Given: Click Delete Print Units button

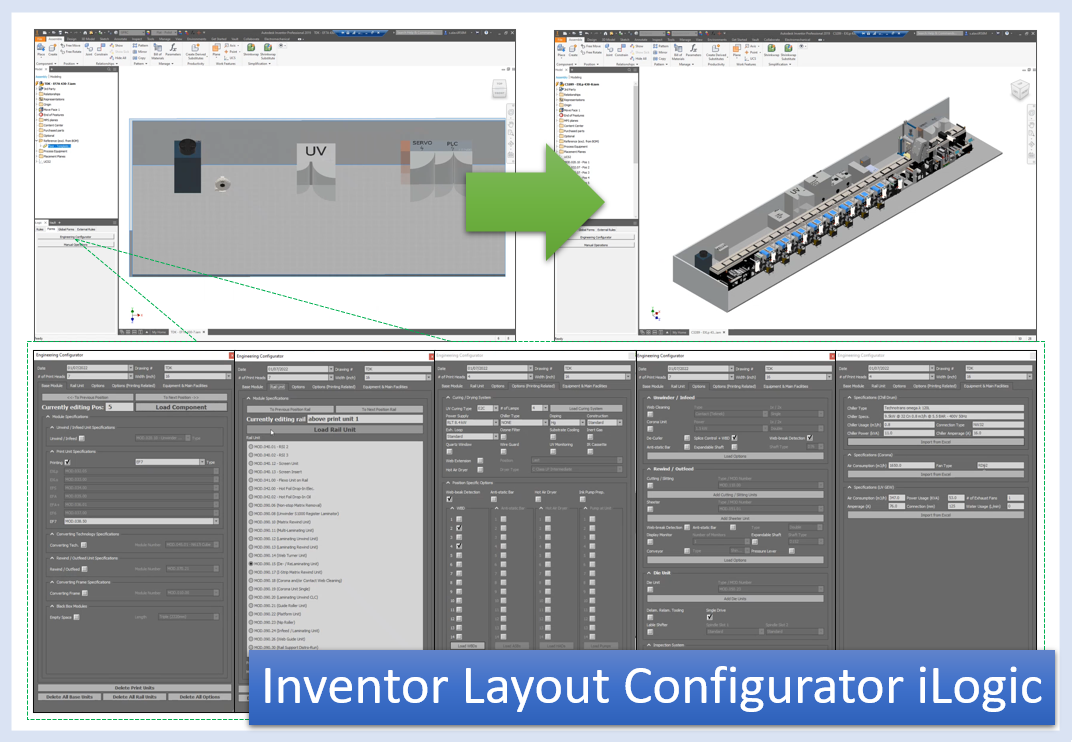Looking at the screenshot, I should (135, 688).
